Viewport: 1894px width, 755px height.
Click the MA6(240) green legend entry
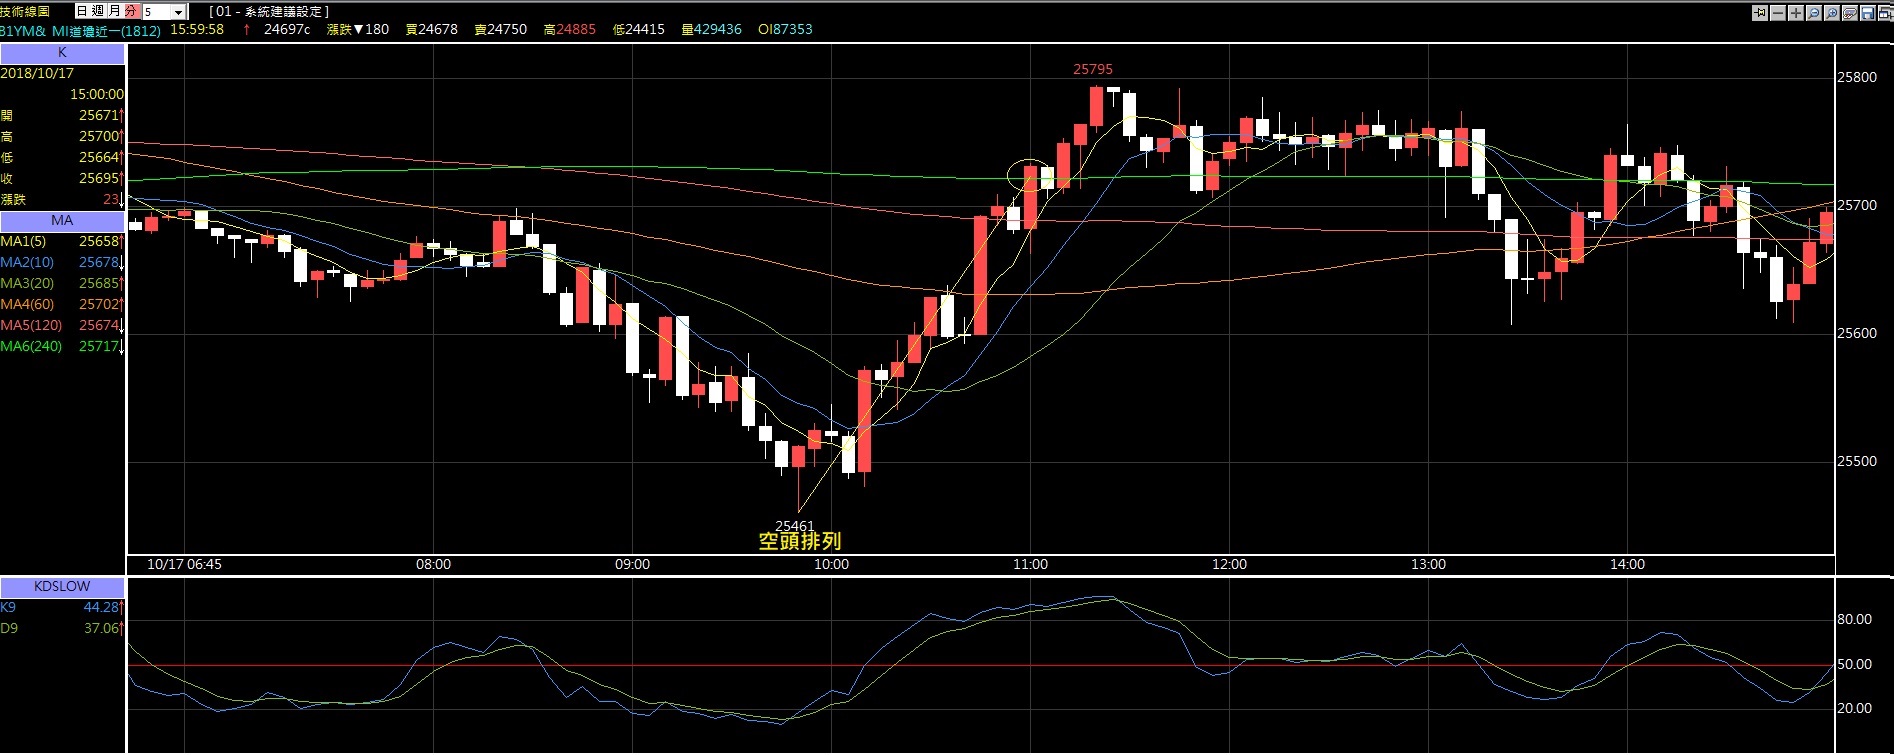(32, 346)
